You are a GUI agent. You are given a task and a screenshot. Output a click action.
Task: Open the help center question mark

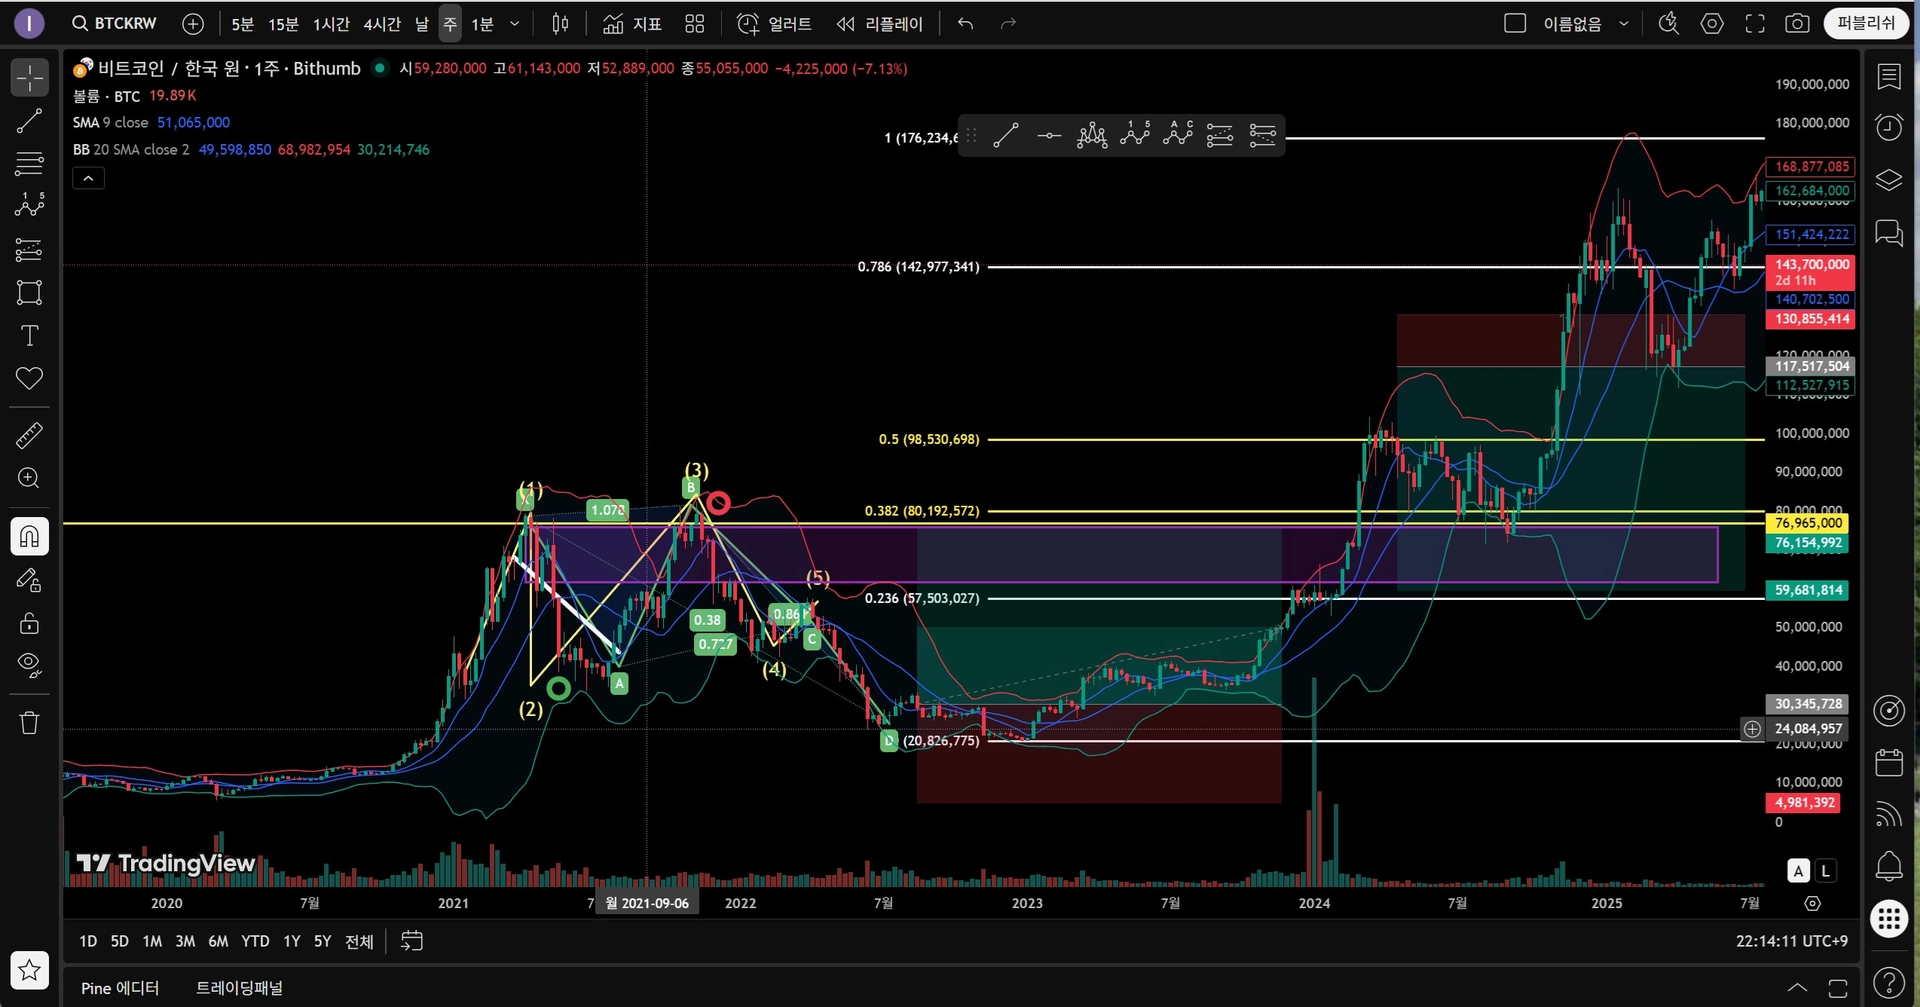1889,982
